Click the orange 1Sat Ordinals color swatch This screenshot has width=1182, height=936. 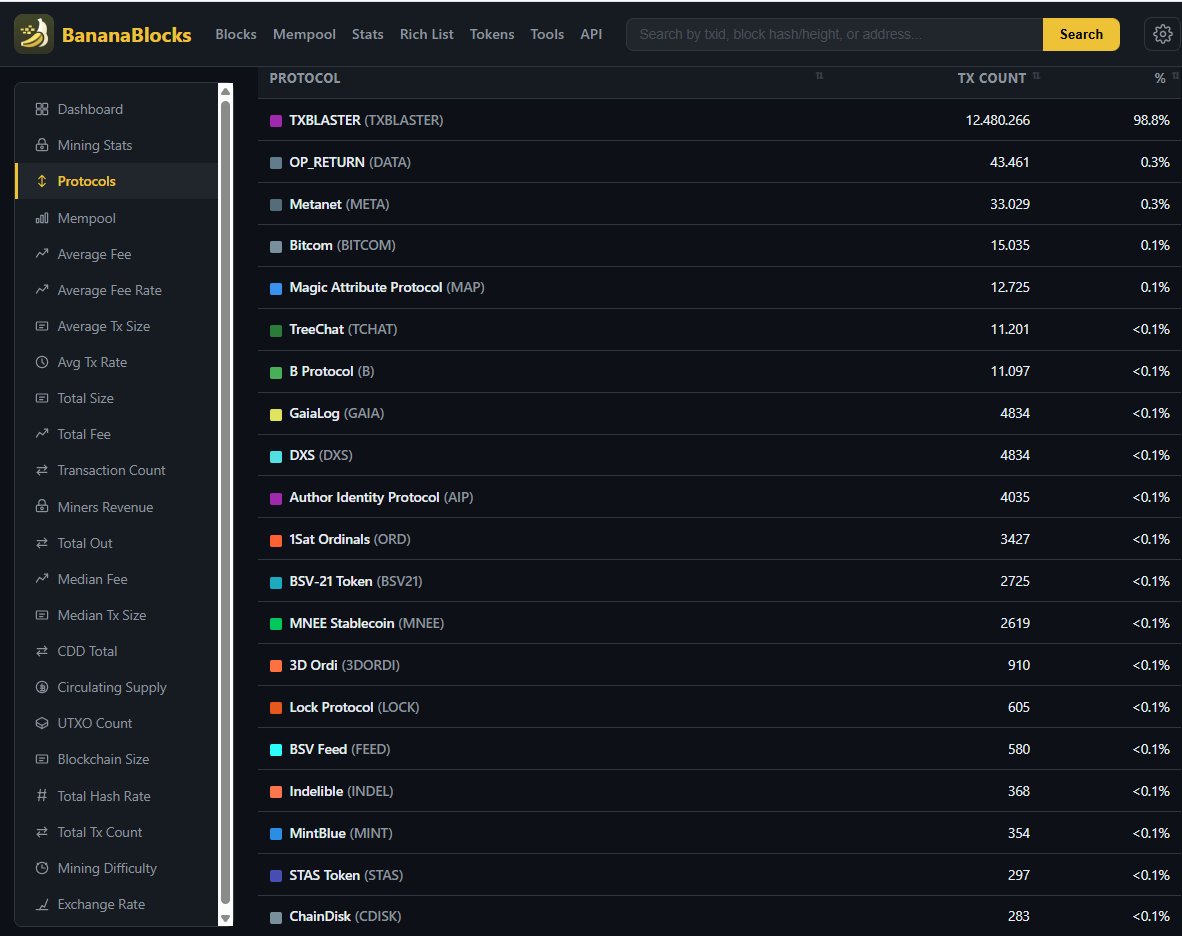click(276, 540)
